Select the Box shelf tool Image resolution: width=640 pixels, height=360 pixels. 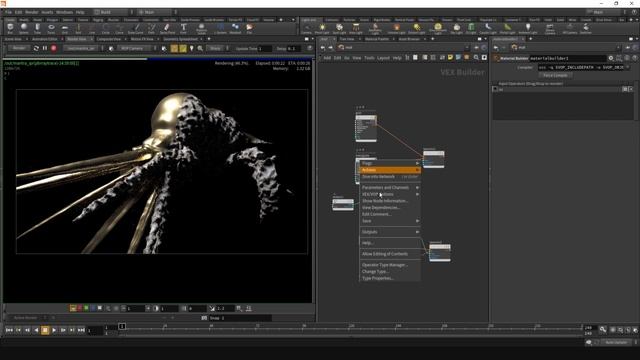point(10,29)
